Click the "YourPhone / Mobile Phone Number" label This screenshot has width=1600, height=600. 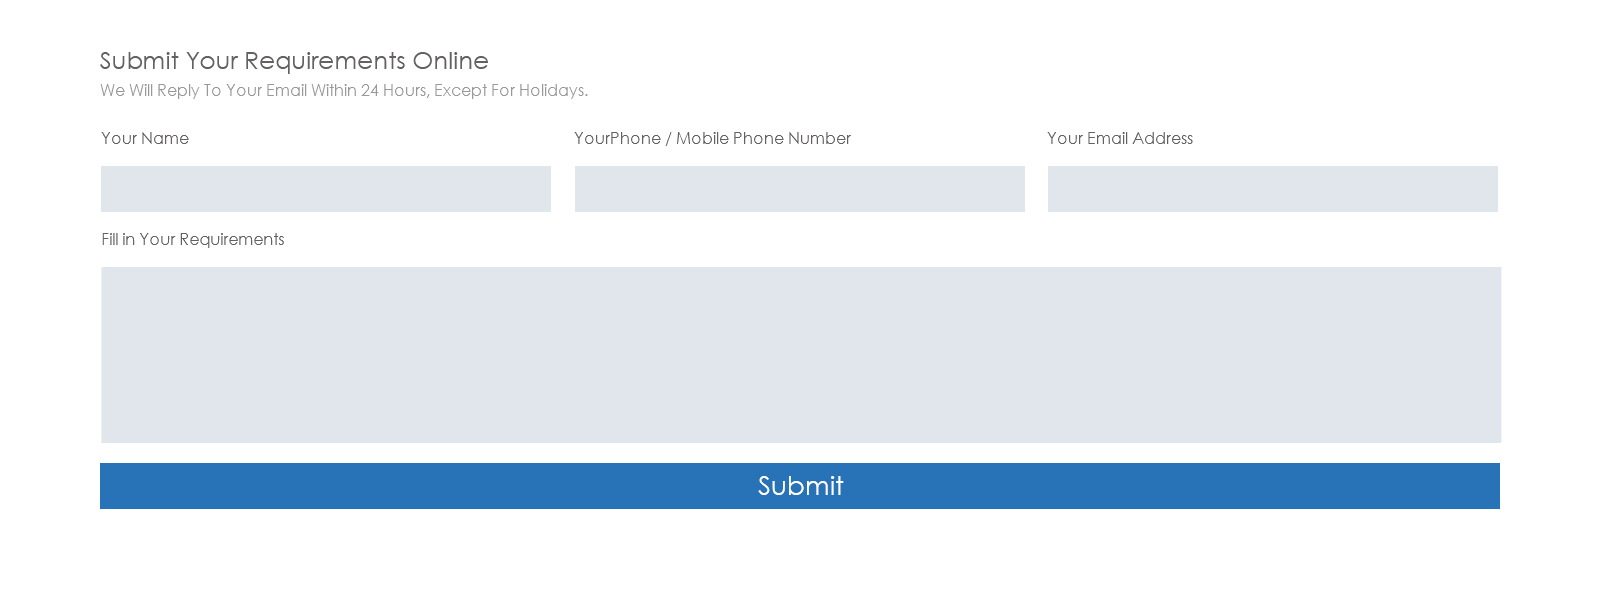(712, 138)
